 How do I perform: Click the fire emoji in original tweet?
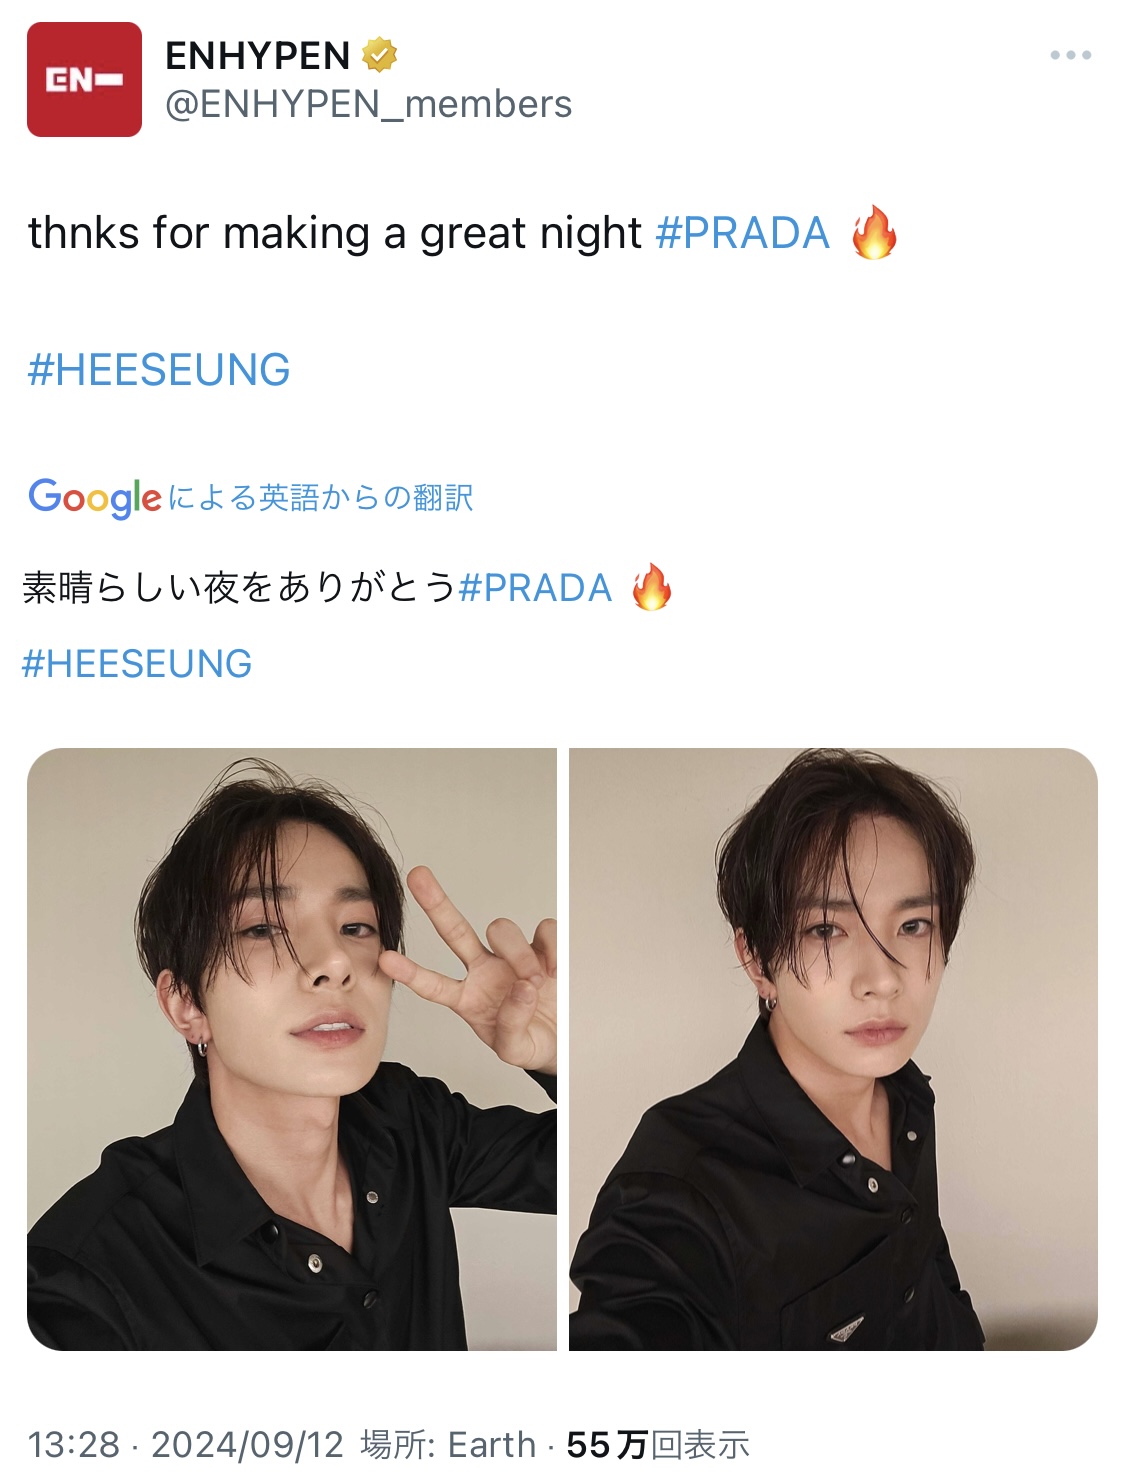pyautogui.click(x=874, y=232)
